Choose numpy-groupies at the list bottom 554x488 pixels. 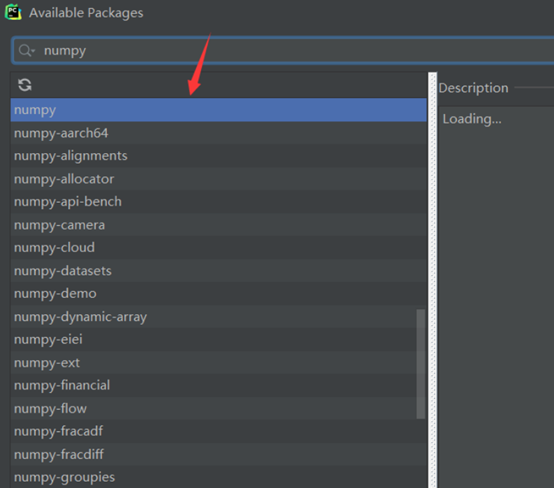coord(219,477)
